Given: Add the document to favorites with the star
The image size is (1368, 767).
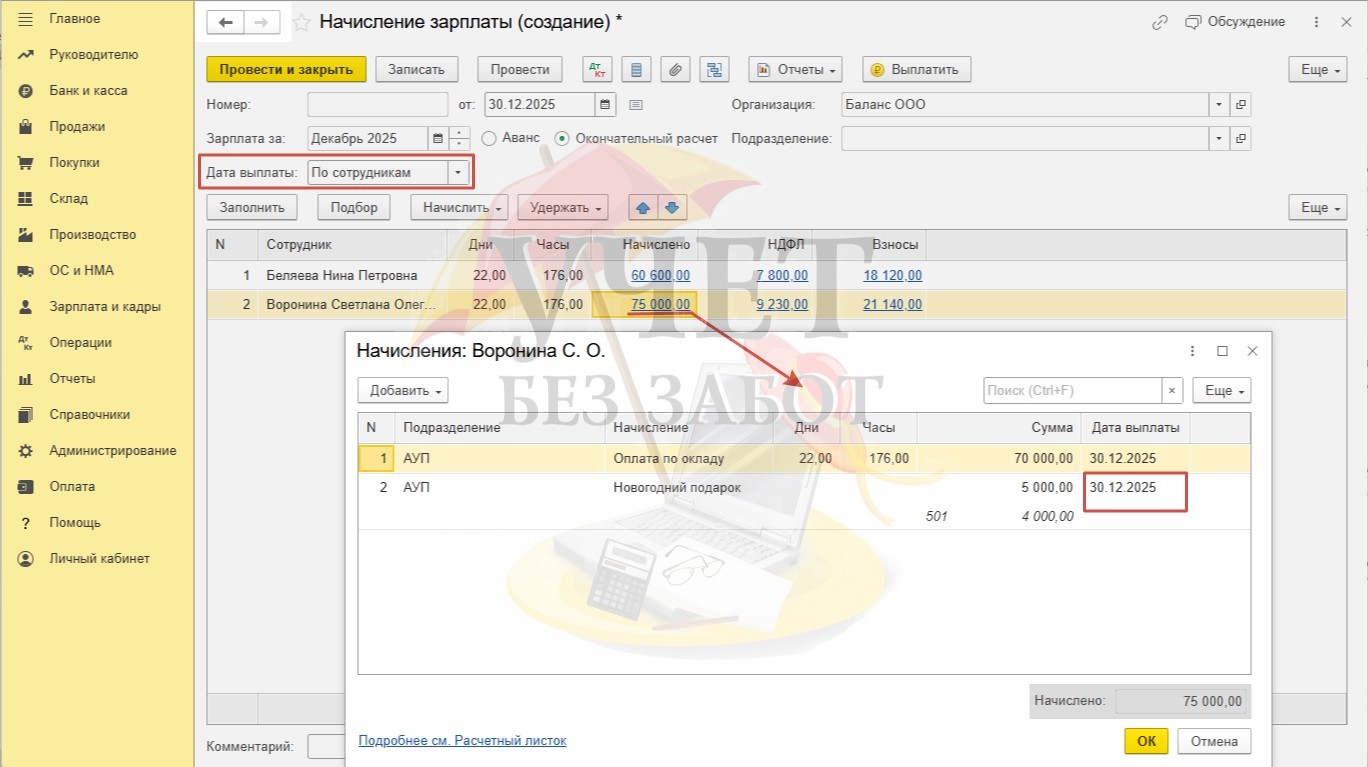Looking at the screenshot, I should (x=301, y=22).
